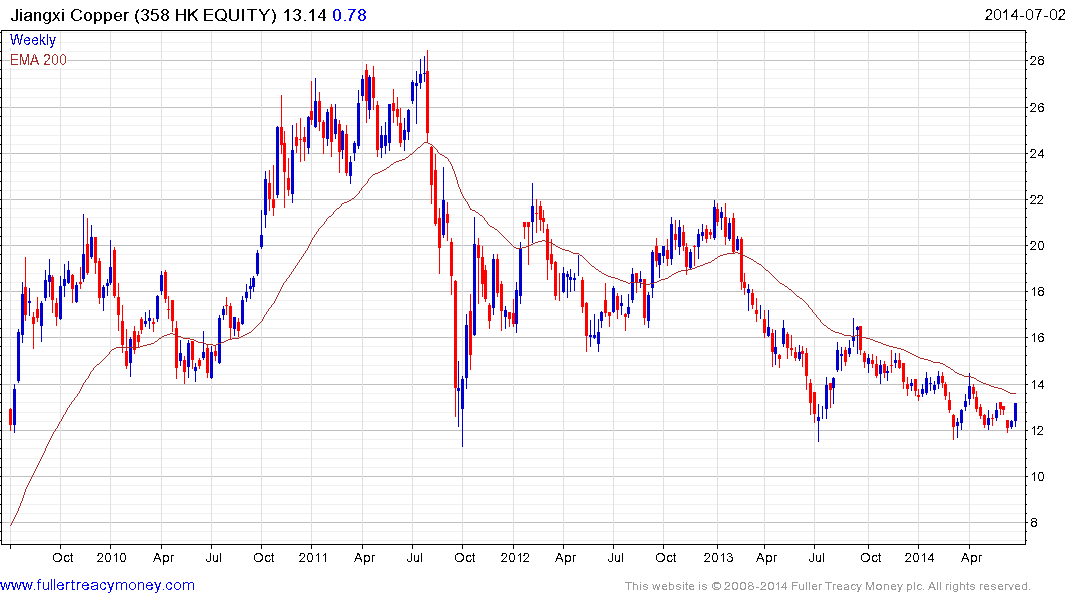
Task: Click the Oct label just before 2012
Action: [x=465, y=557]
